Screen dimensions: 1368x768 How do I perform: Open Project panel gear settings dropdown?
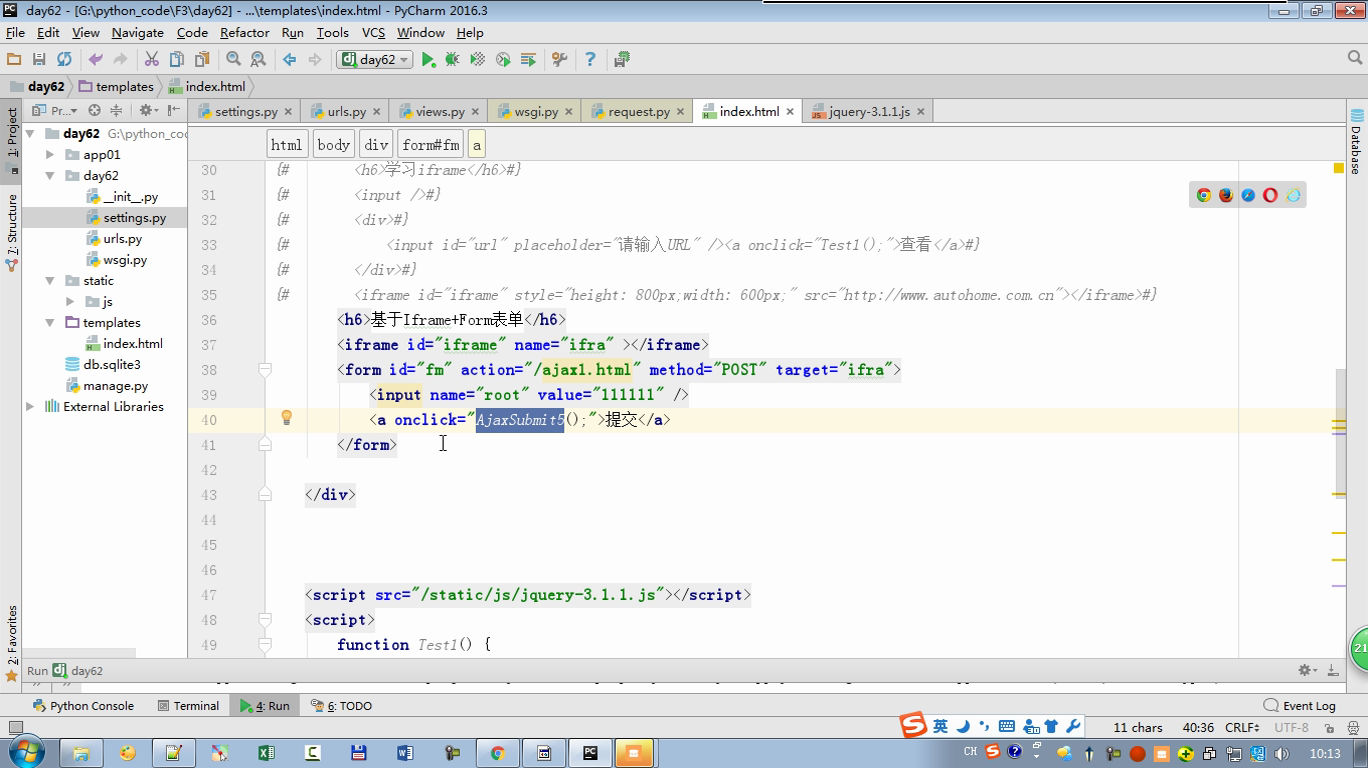148,110
